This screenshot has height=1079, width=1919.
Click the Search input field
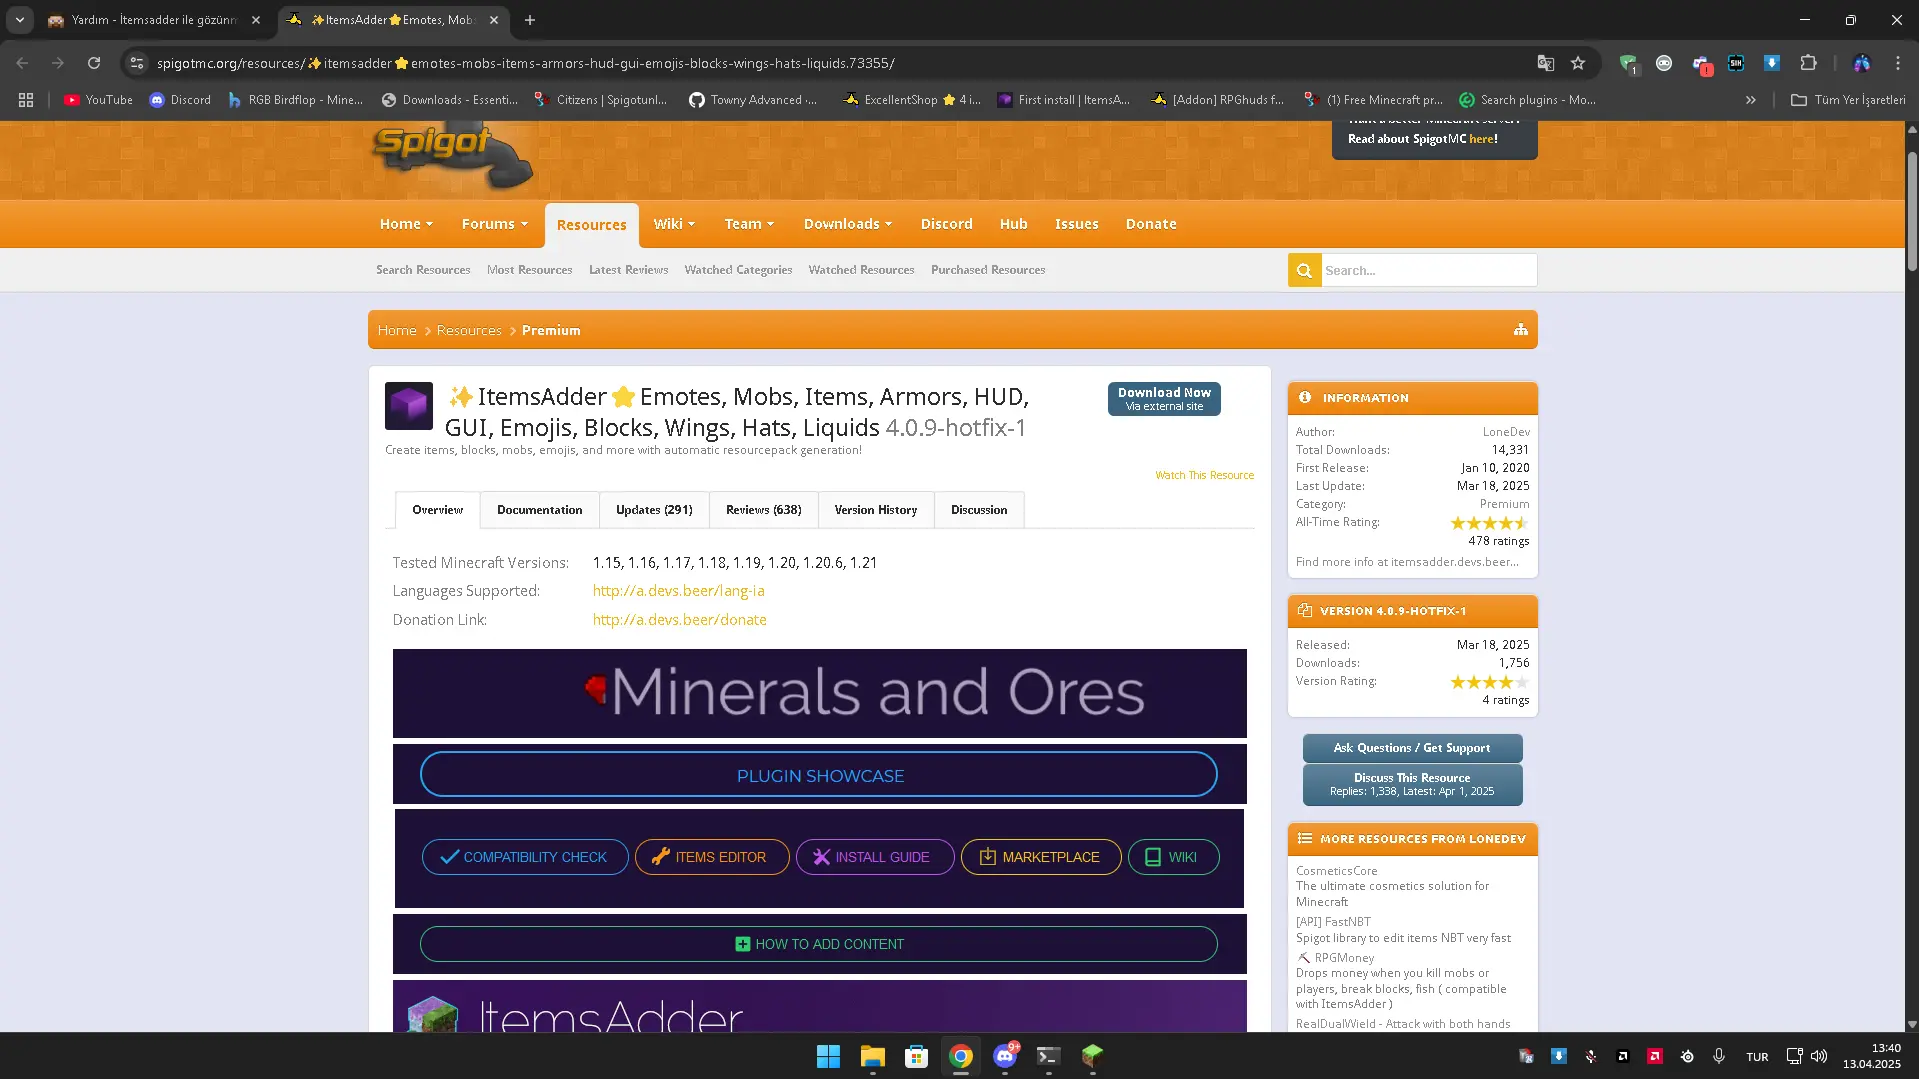pos(1429,270)
